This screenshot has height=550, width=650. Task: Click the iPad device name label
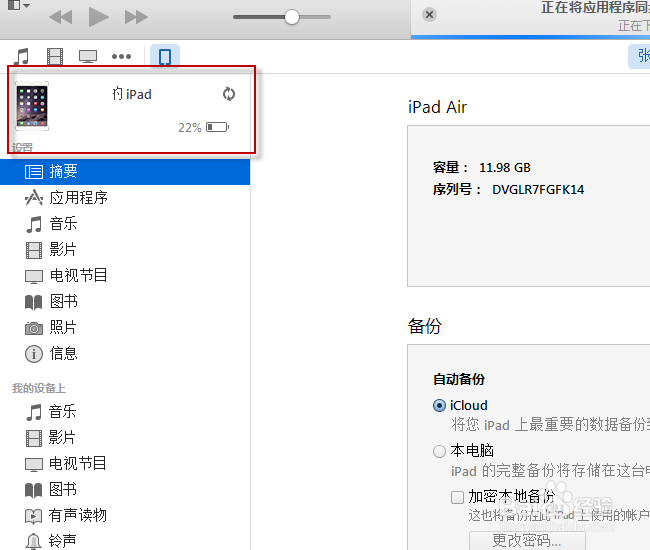132,94
